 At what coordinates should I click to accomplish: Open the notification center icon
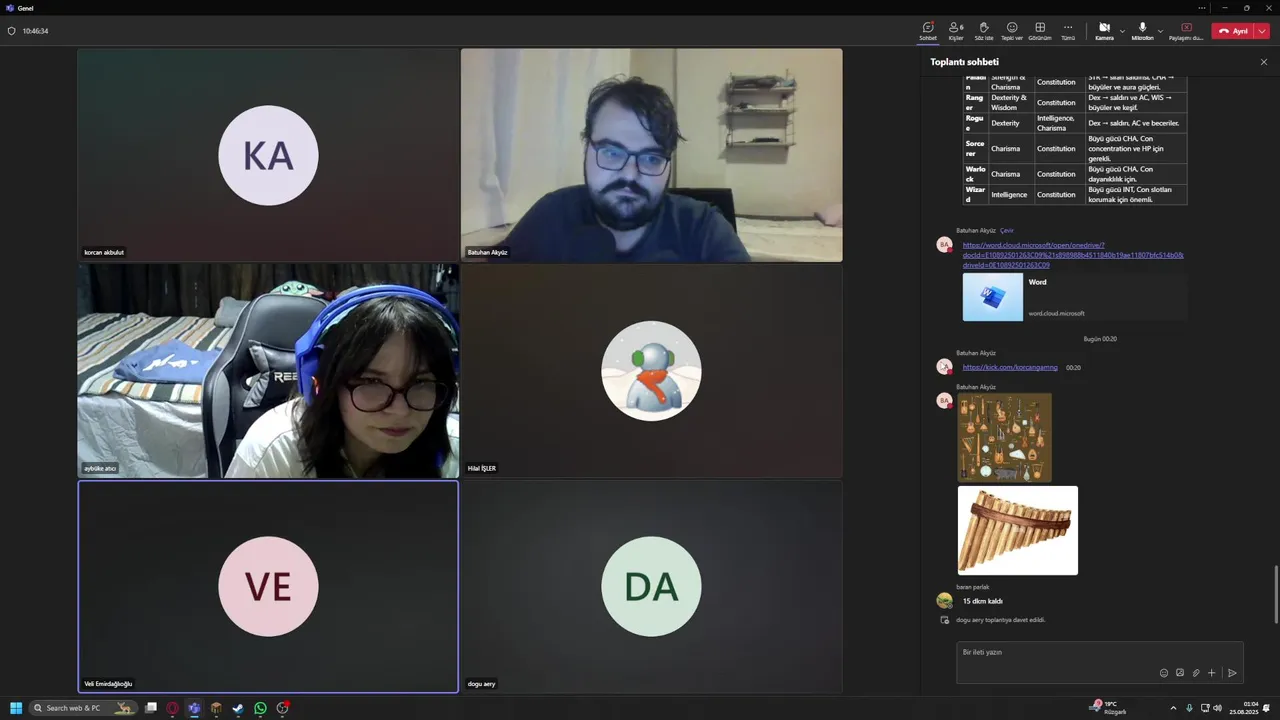(x=1267, y=708)
